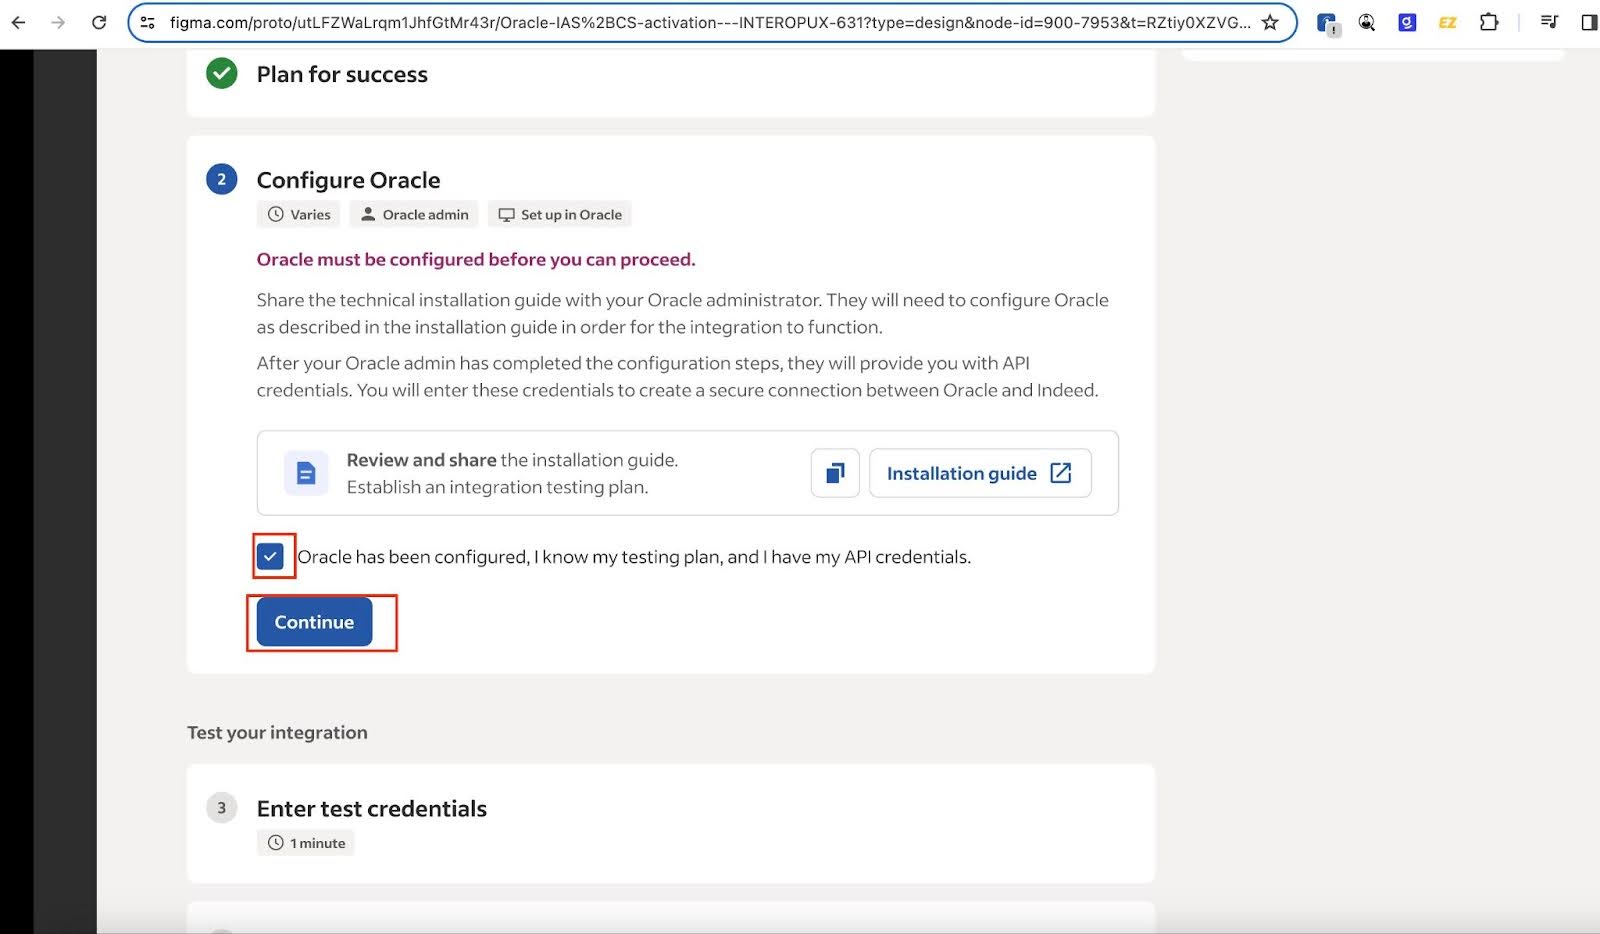
Task: Open the yellow EZ extension
Action: click(x=1447, y=22)
